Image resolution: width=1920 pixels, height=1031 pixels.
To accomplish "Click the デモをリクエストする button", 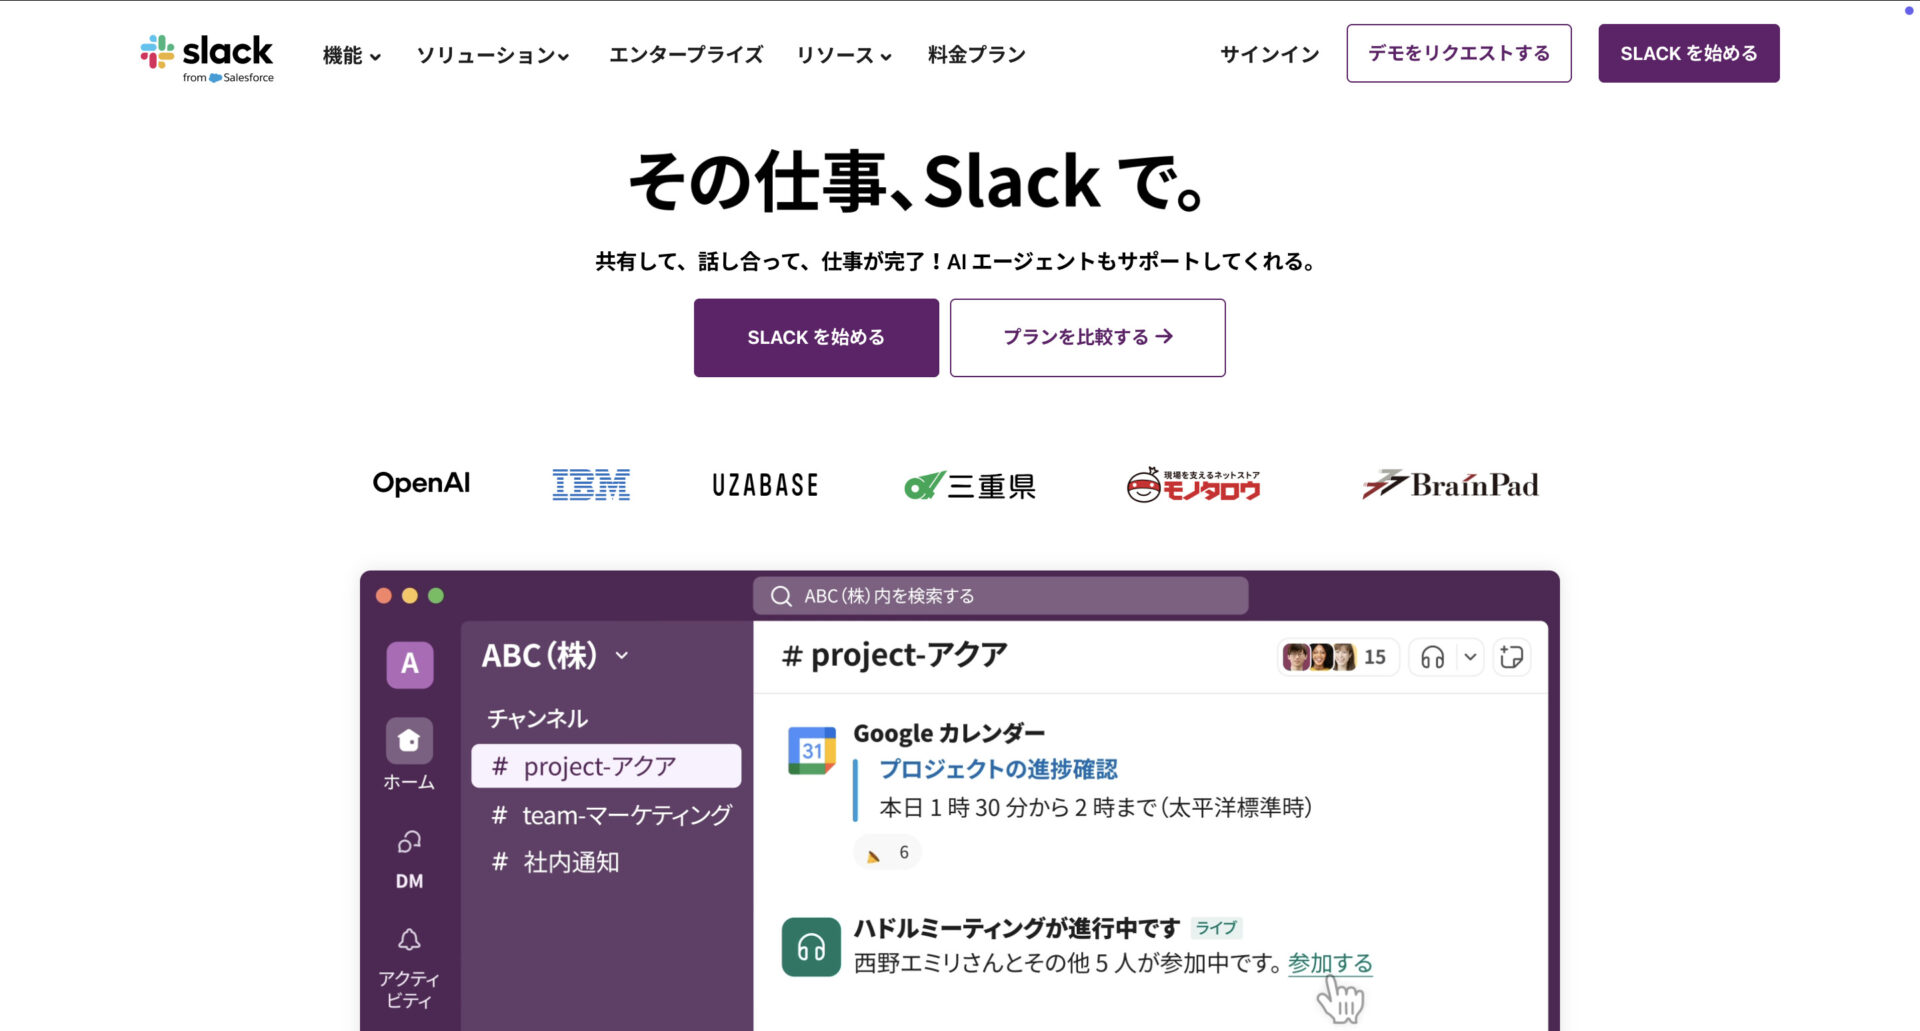I will (1457, 53).
